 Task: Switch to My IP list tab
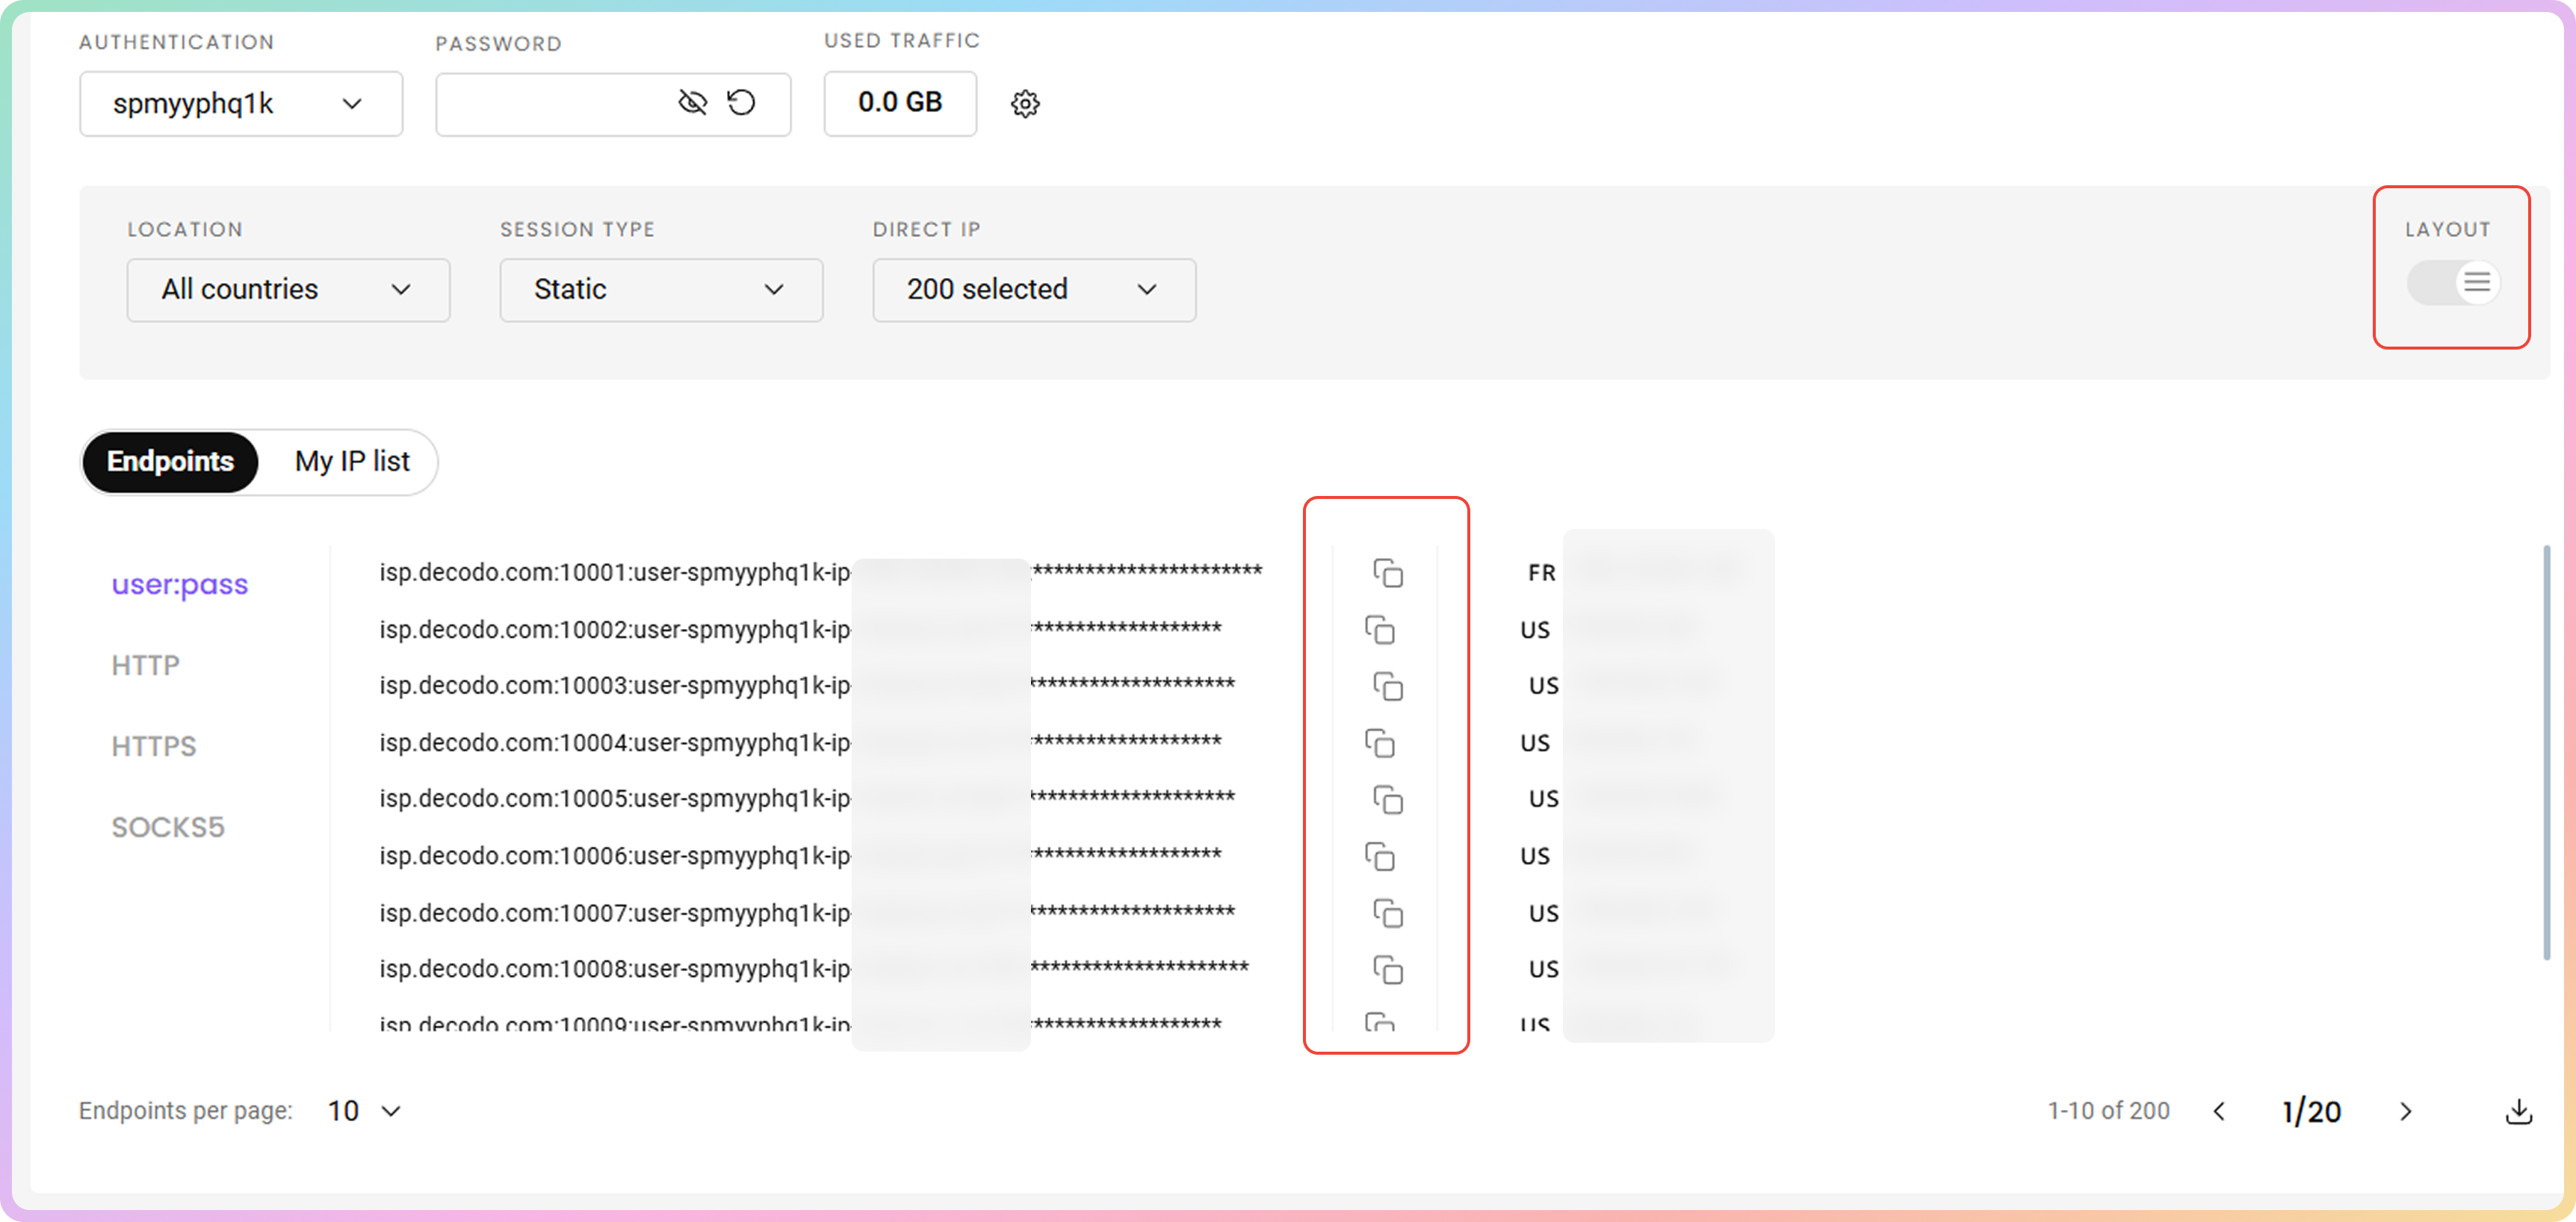pyautogui.click(x=352, y=461)
